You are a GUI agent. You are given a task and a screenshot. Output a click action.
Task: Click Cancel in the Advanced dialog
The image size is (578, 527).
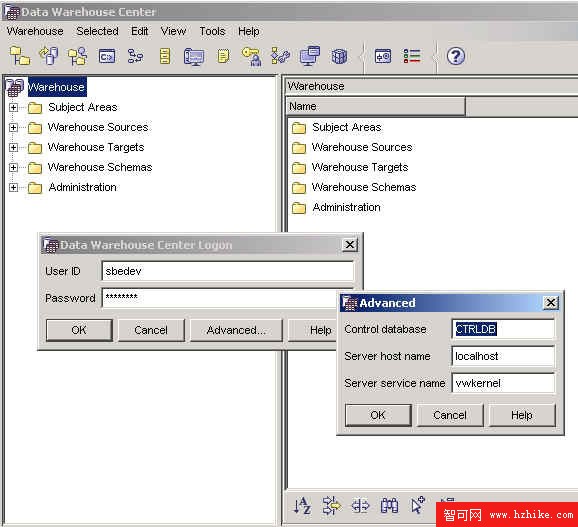[x=450, y=415]
